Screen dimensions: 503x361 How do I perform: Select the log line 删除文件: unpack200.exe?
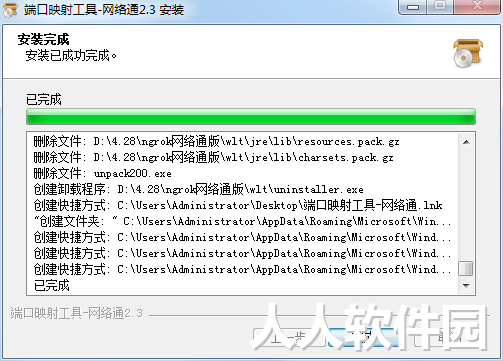[x=102, y=173]
